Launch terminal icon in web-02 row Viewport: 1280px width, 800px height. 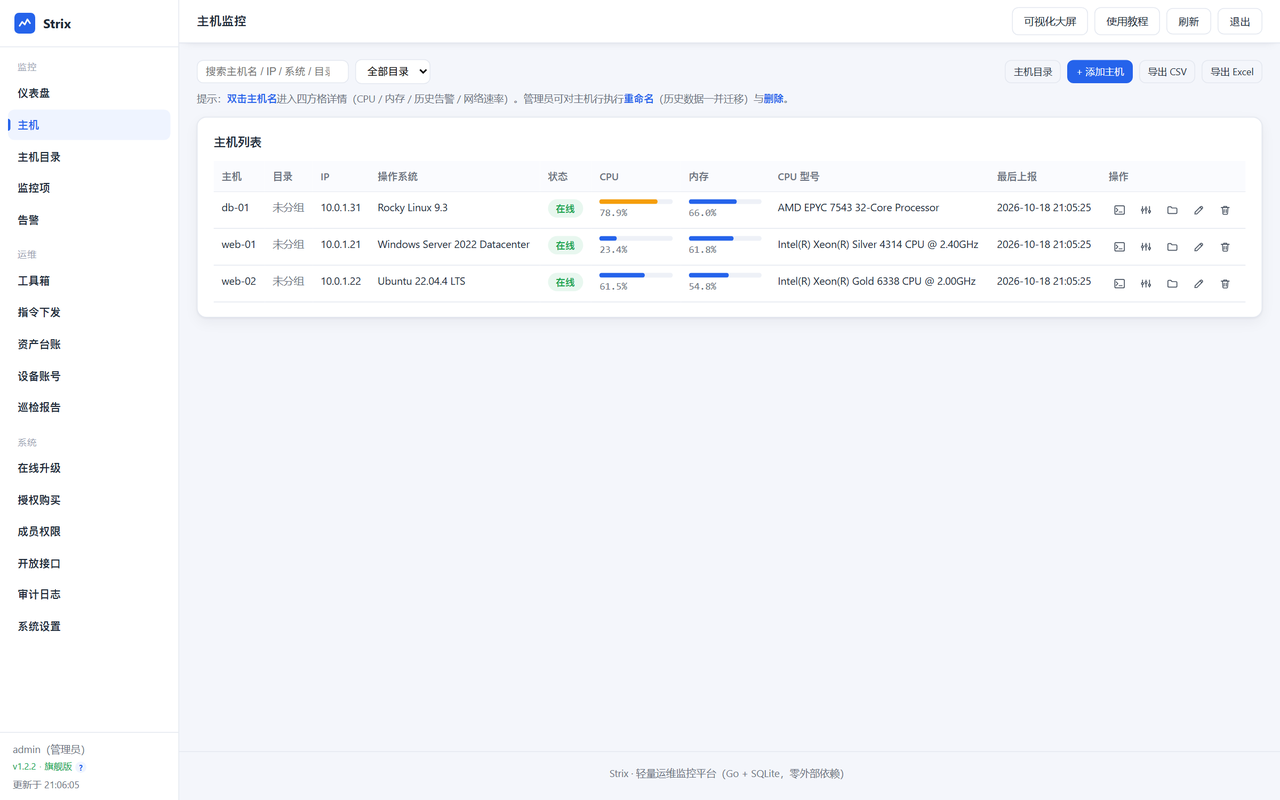click(x=1119, y=284)
